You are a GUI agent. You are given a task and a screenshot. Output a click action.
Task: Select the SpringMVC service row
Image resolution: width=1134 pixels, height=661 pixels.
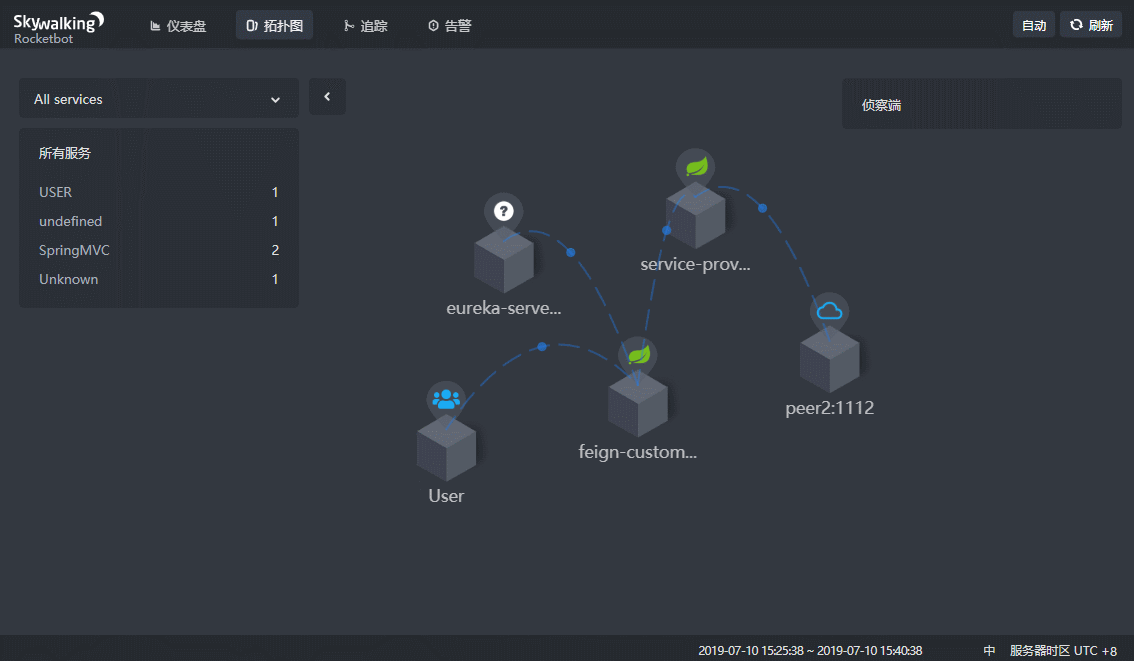tap(158, 250)
